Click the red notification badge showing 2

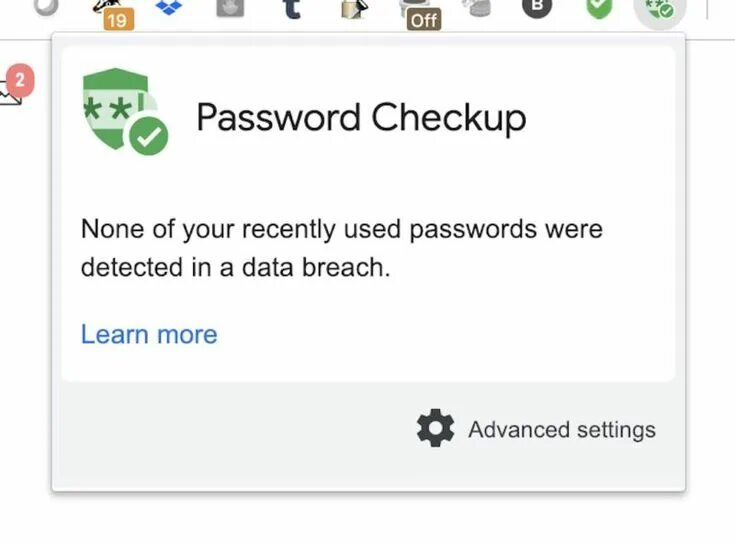(x=20, y=80)
